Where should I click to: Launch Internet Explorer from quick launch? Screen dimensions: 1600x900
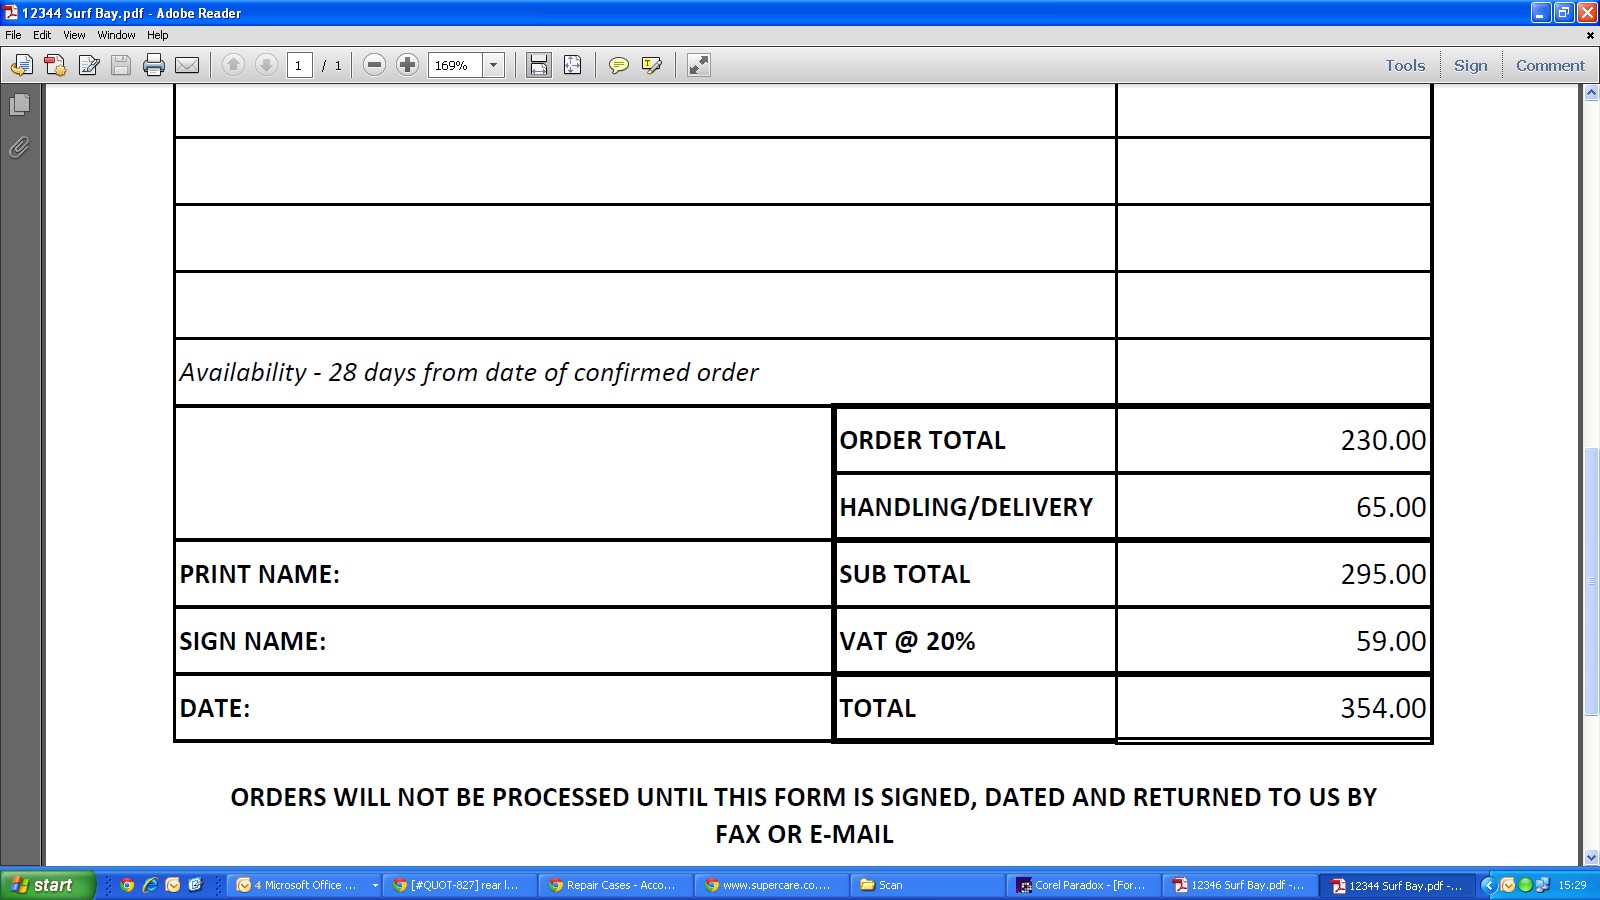coord(150,885)
